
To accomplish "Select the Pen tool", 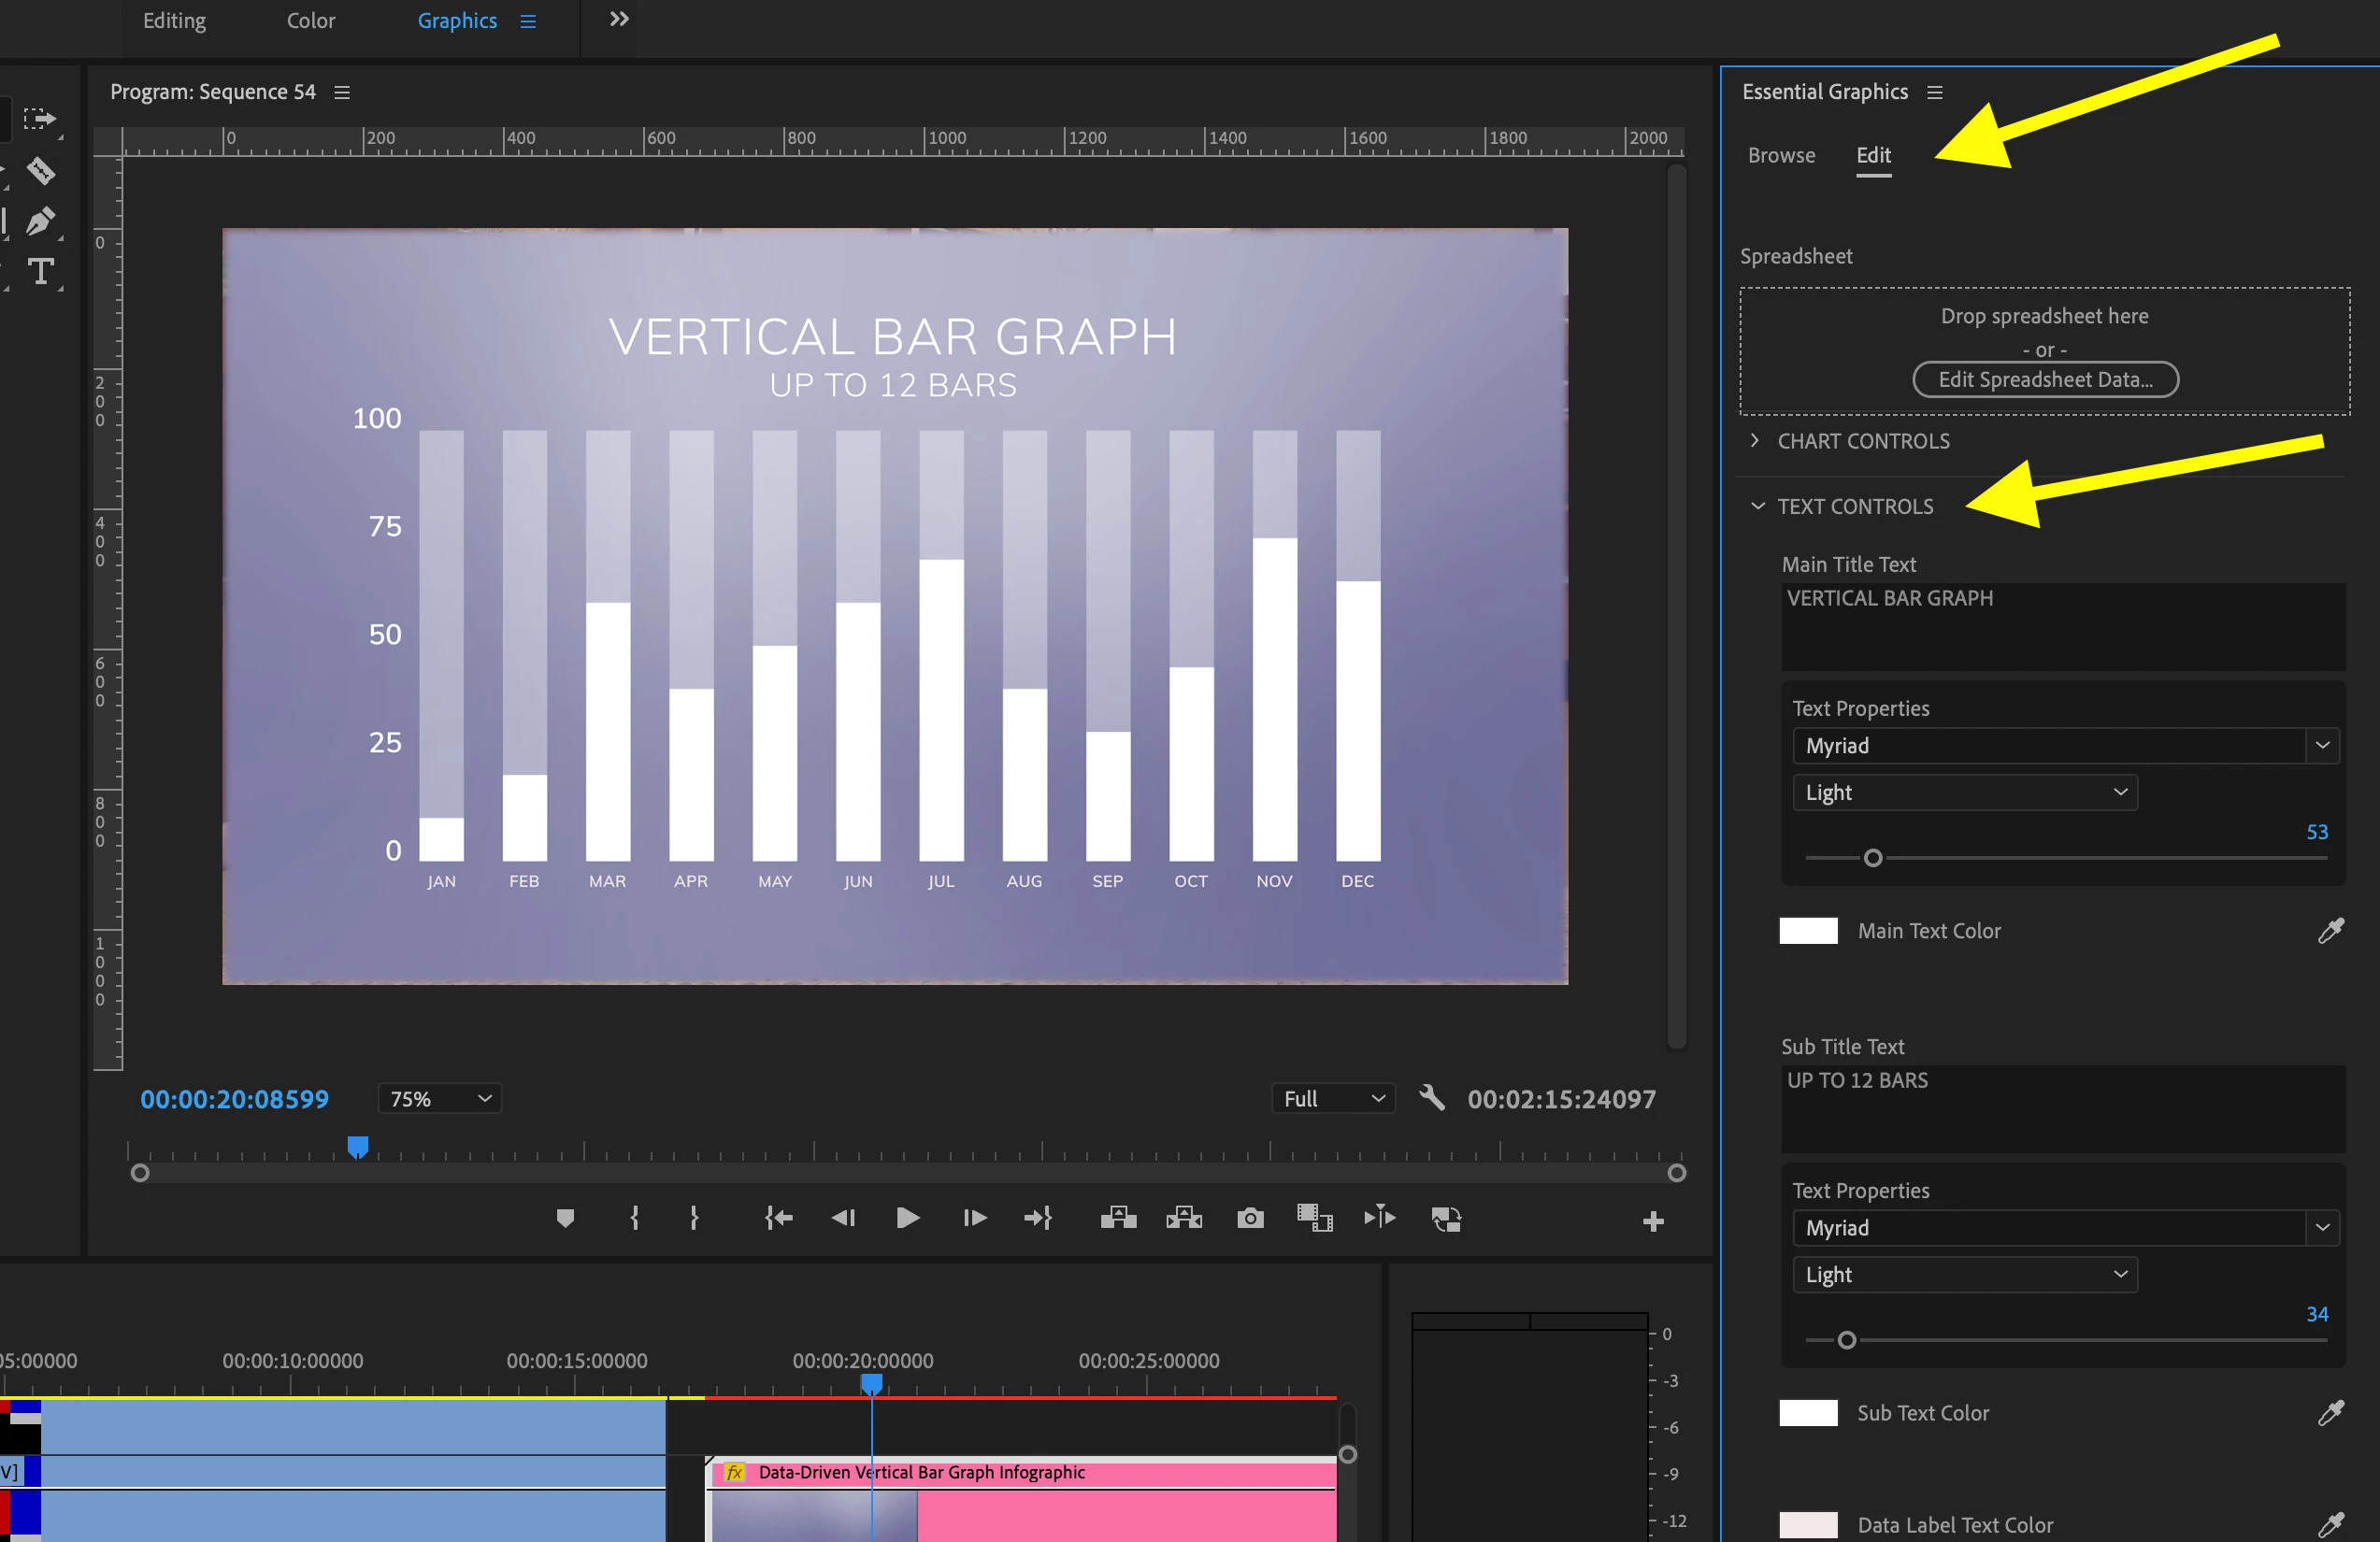I will pos(40,221).
